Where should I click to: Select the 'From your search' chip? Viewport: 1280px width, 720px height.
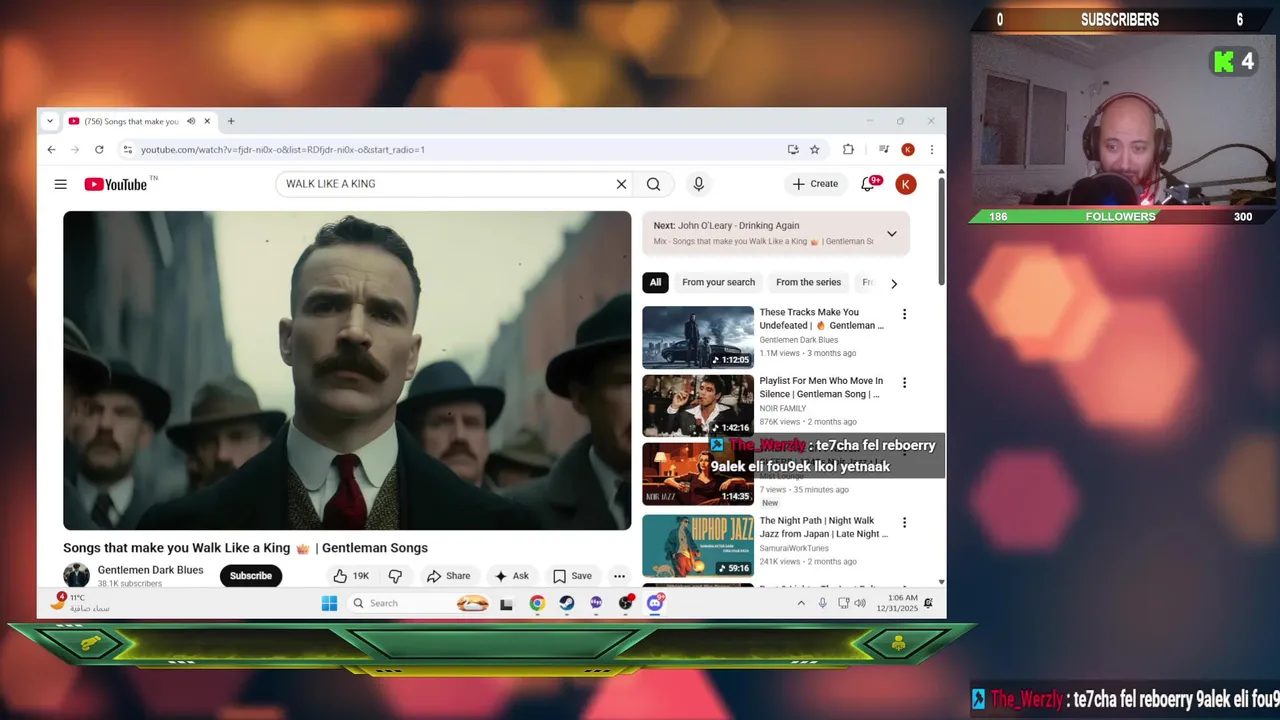(x=718, y=283)
